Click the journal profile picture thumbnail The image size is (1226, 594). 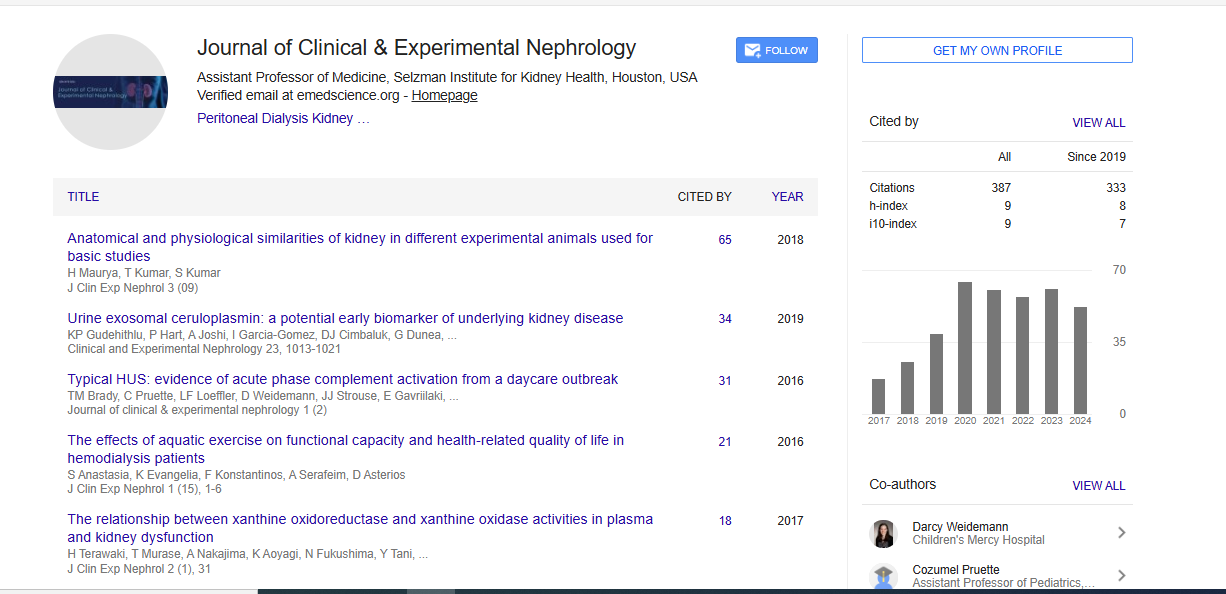click(x=110, y=92)
